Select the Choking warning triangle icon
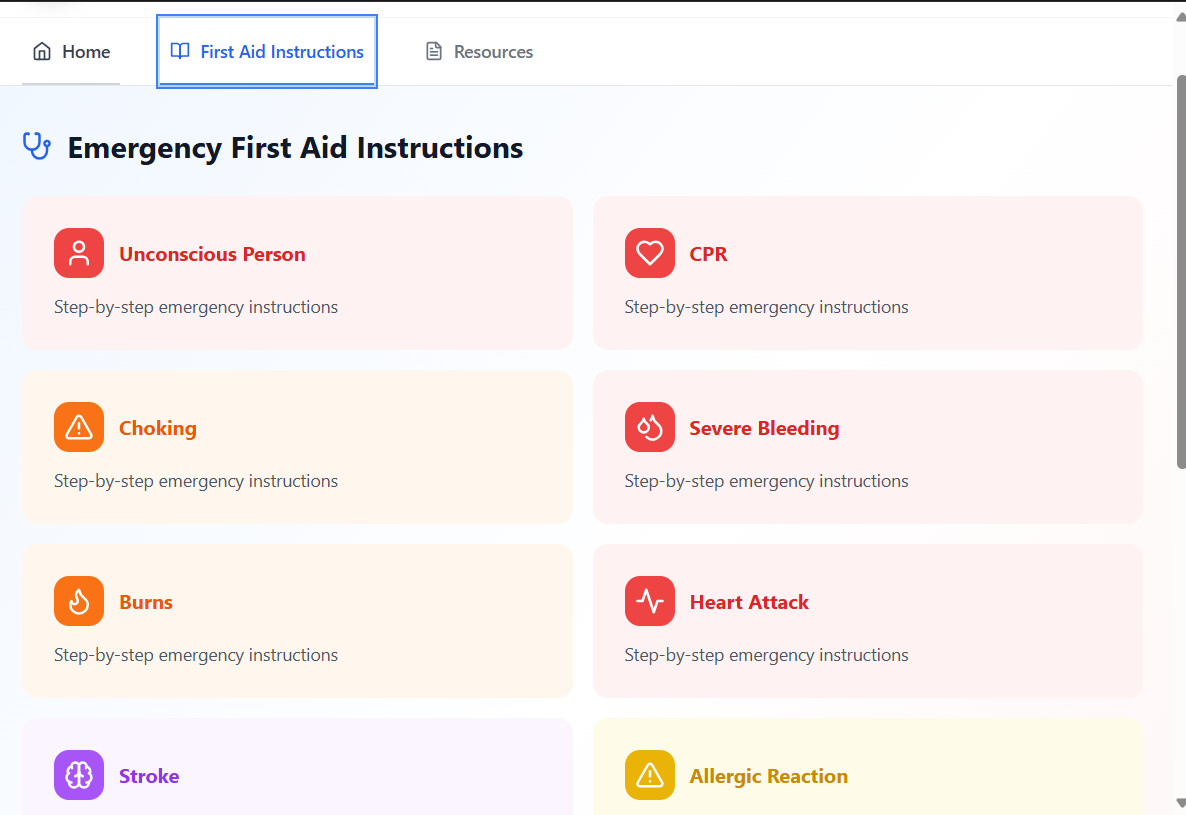The image size is (1186, 815). [x=79, y=427]
